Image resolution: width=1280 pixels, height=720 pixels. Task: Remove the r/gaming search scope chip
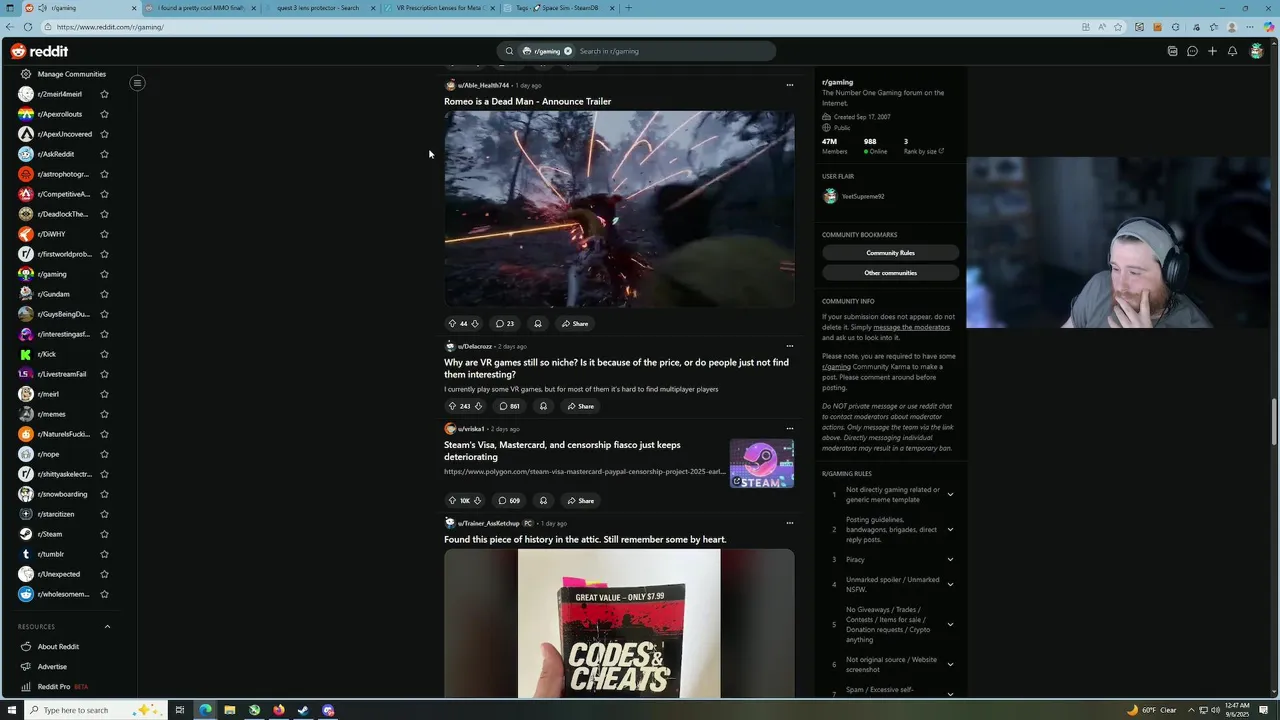tap(568, 51)
